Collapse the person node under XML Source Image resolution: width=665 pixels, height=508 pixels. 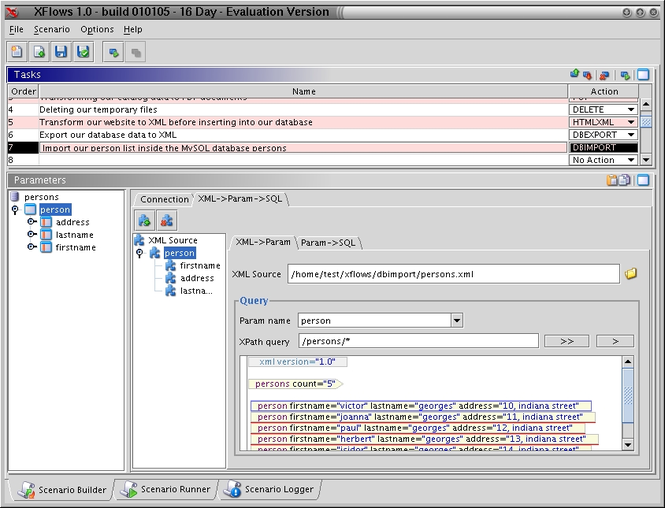click(140, 253)
